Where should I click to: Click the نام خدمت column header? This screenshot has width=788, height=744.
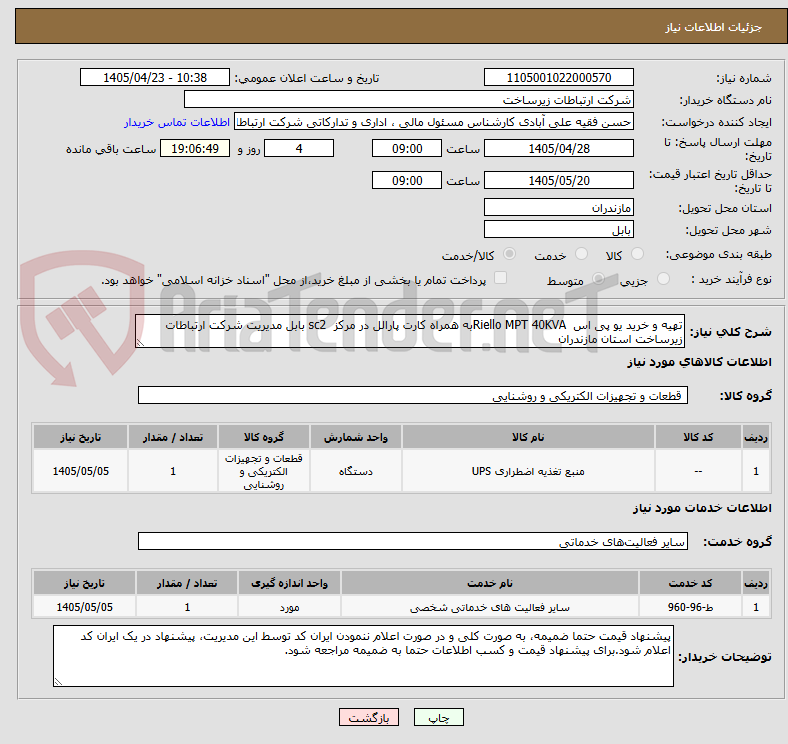click(490, 583)
